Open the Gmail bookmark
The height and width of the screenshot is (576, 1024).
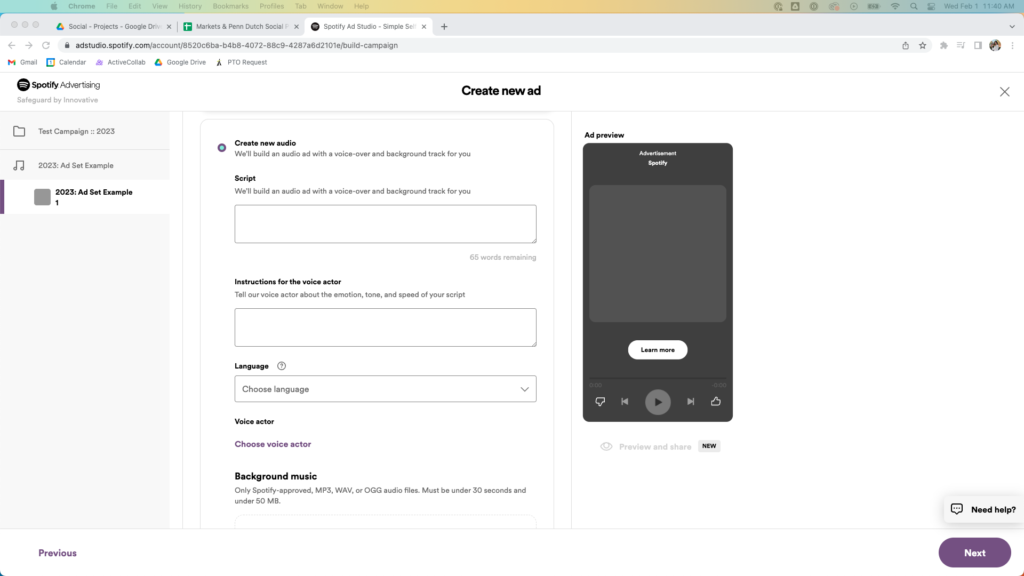point(22,62)
